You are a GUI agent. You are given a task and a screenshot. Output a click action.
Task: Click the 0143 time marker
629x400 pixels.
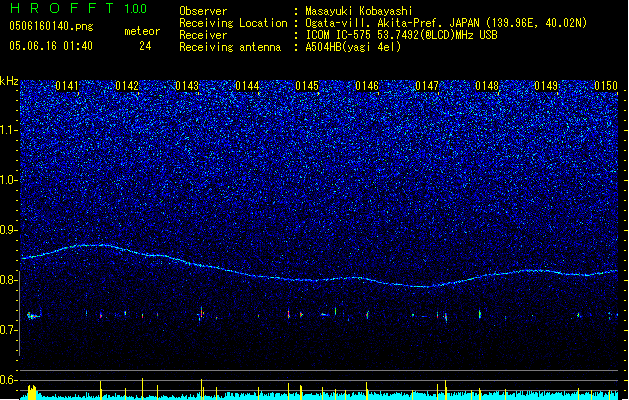click(187, 86)
